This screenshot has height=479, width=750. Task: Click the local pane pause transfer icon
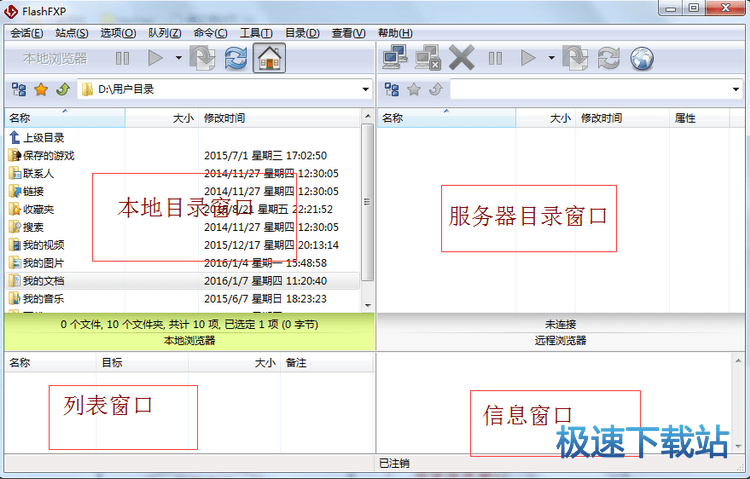122,58
